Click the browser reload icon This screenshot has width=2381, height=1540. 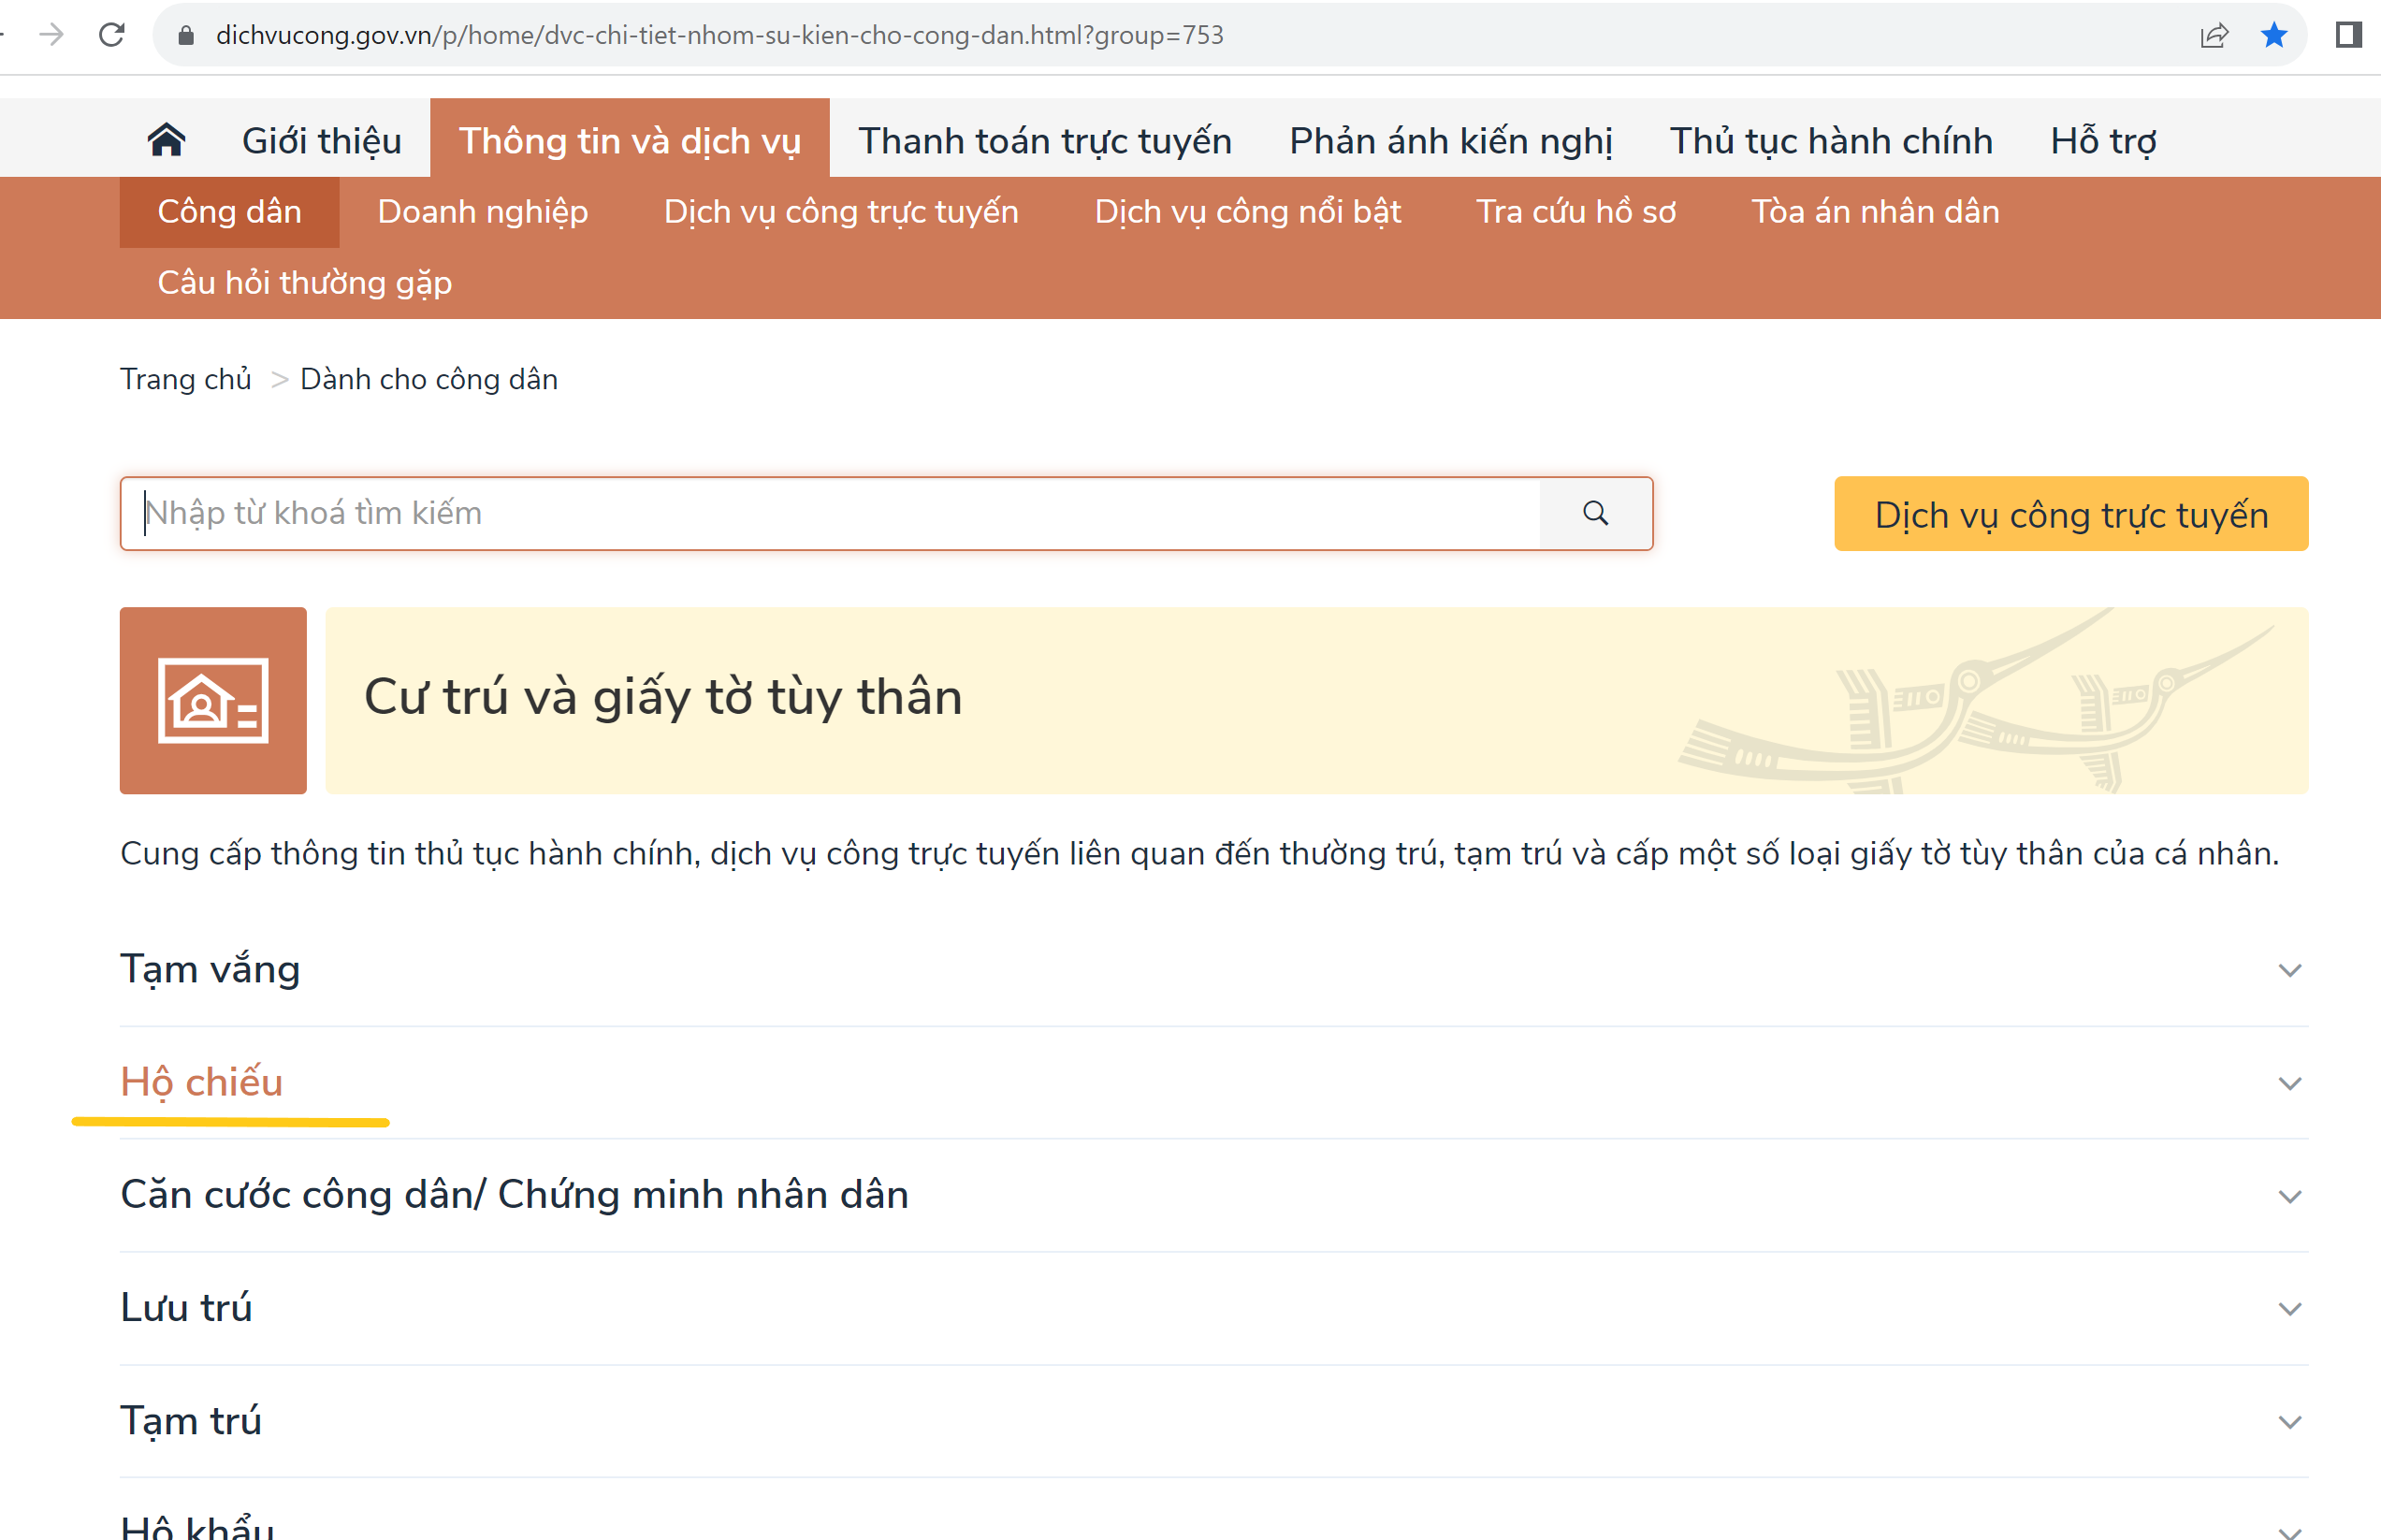click(112, 35)
